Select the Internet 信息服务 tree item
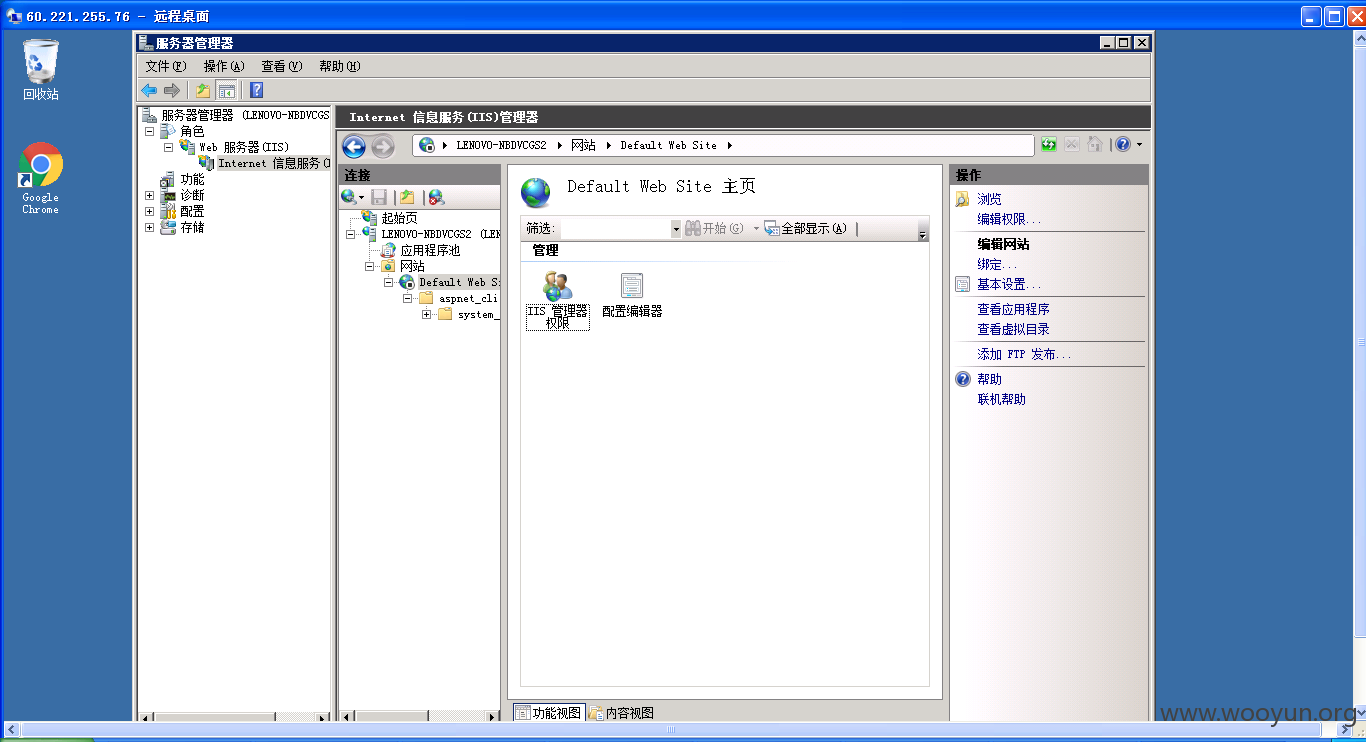Viewport: 1366px width, 742px height. [x=273, y=163]
